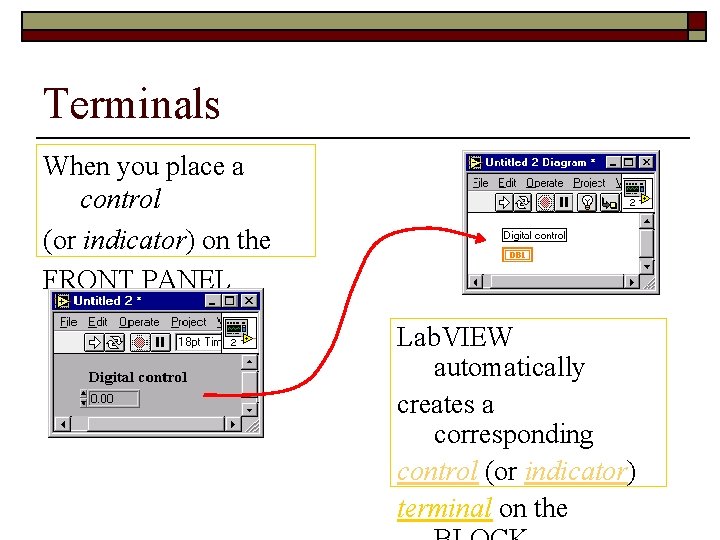Click LabVIEW title icon of Untitled 2 window
The height and width of the screenshot is (540, 720).
coord(63,301)
